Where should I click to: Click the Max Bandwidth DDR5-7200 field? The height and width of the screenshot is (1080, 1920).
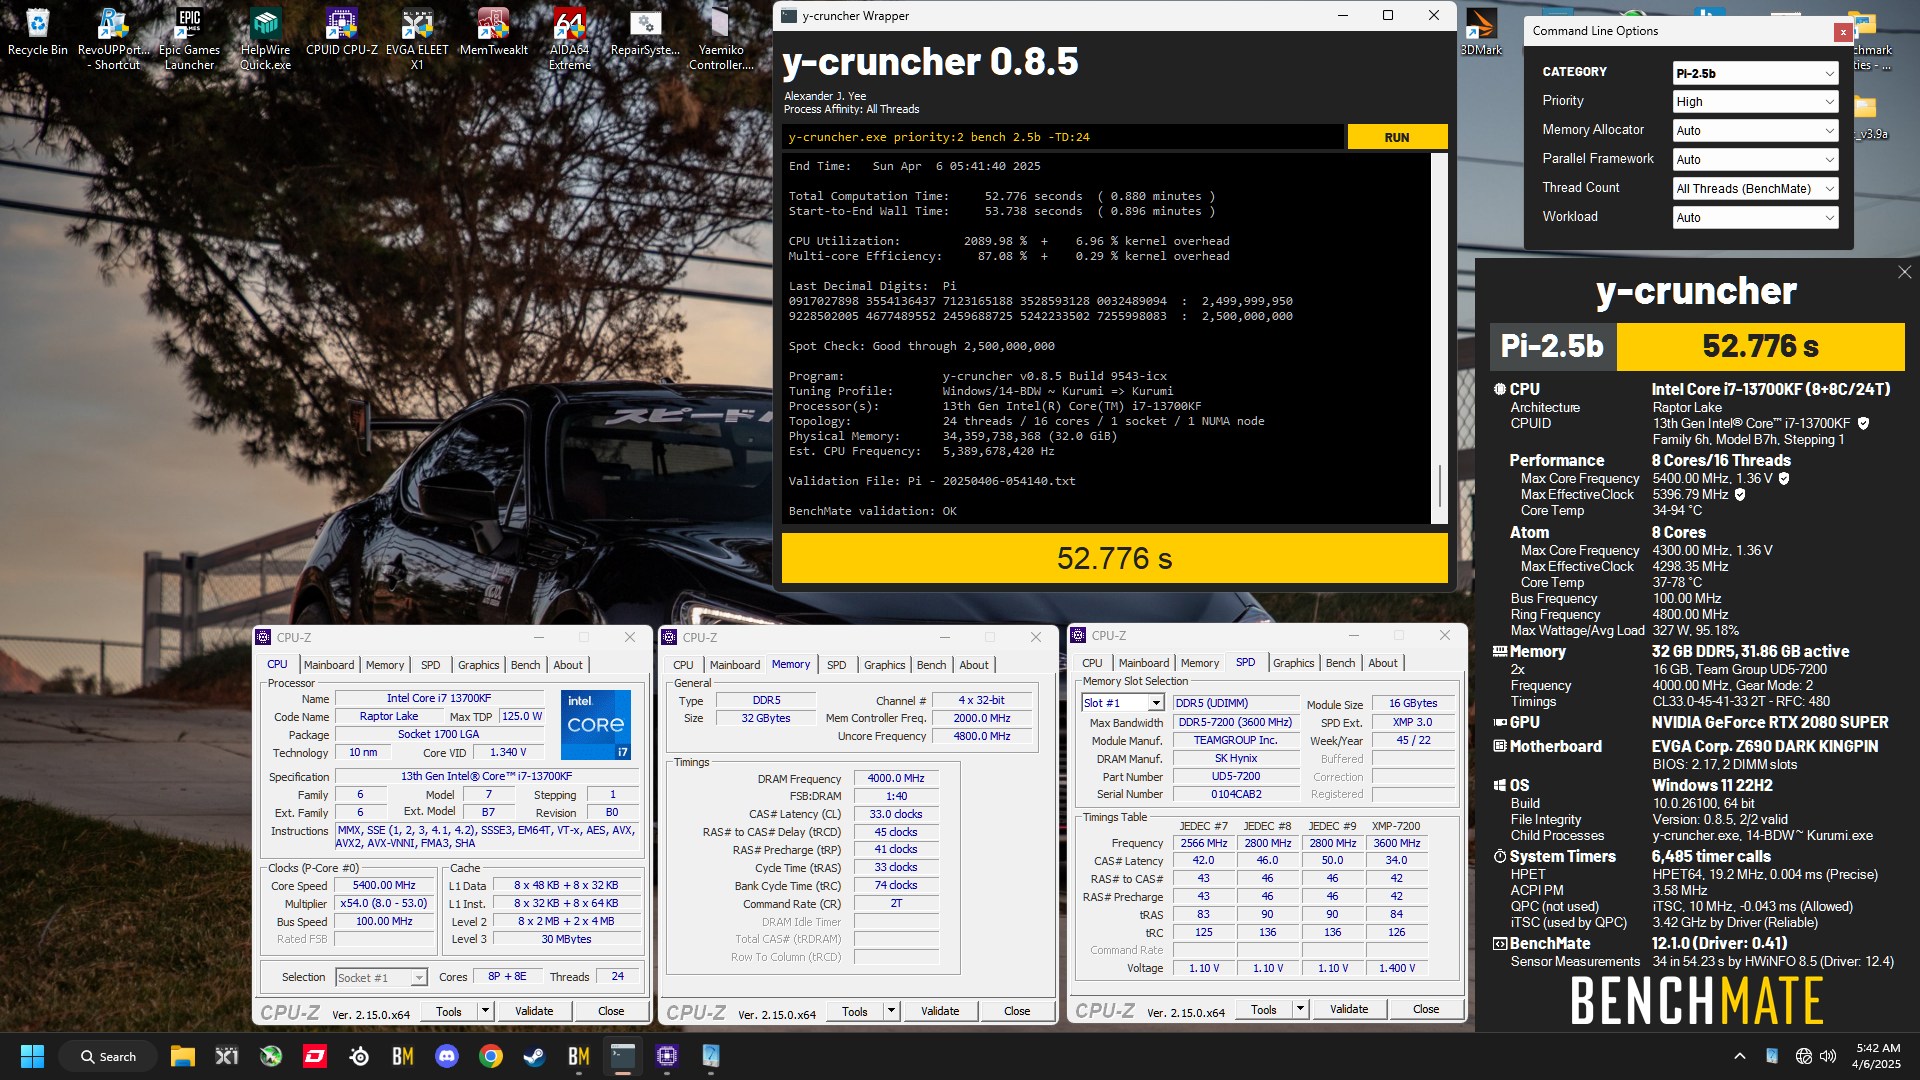pyautogui.click(x=1235, y=722)
